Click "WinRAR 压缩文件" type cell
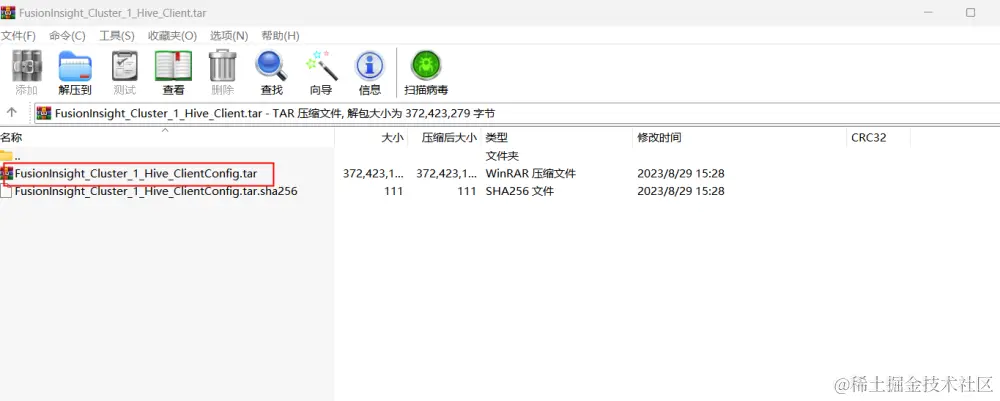The width and height of the screenshot is (1000, 401). click(531, 173)
